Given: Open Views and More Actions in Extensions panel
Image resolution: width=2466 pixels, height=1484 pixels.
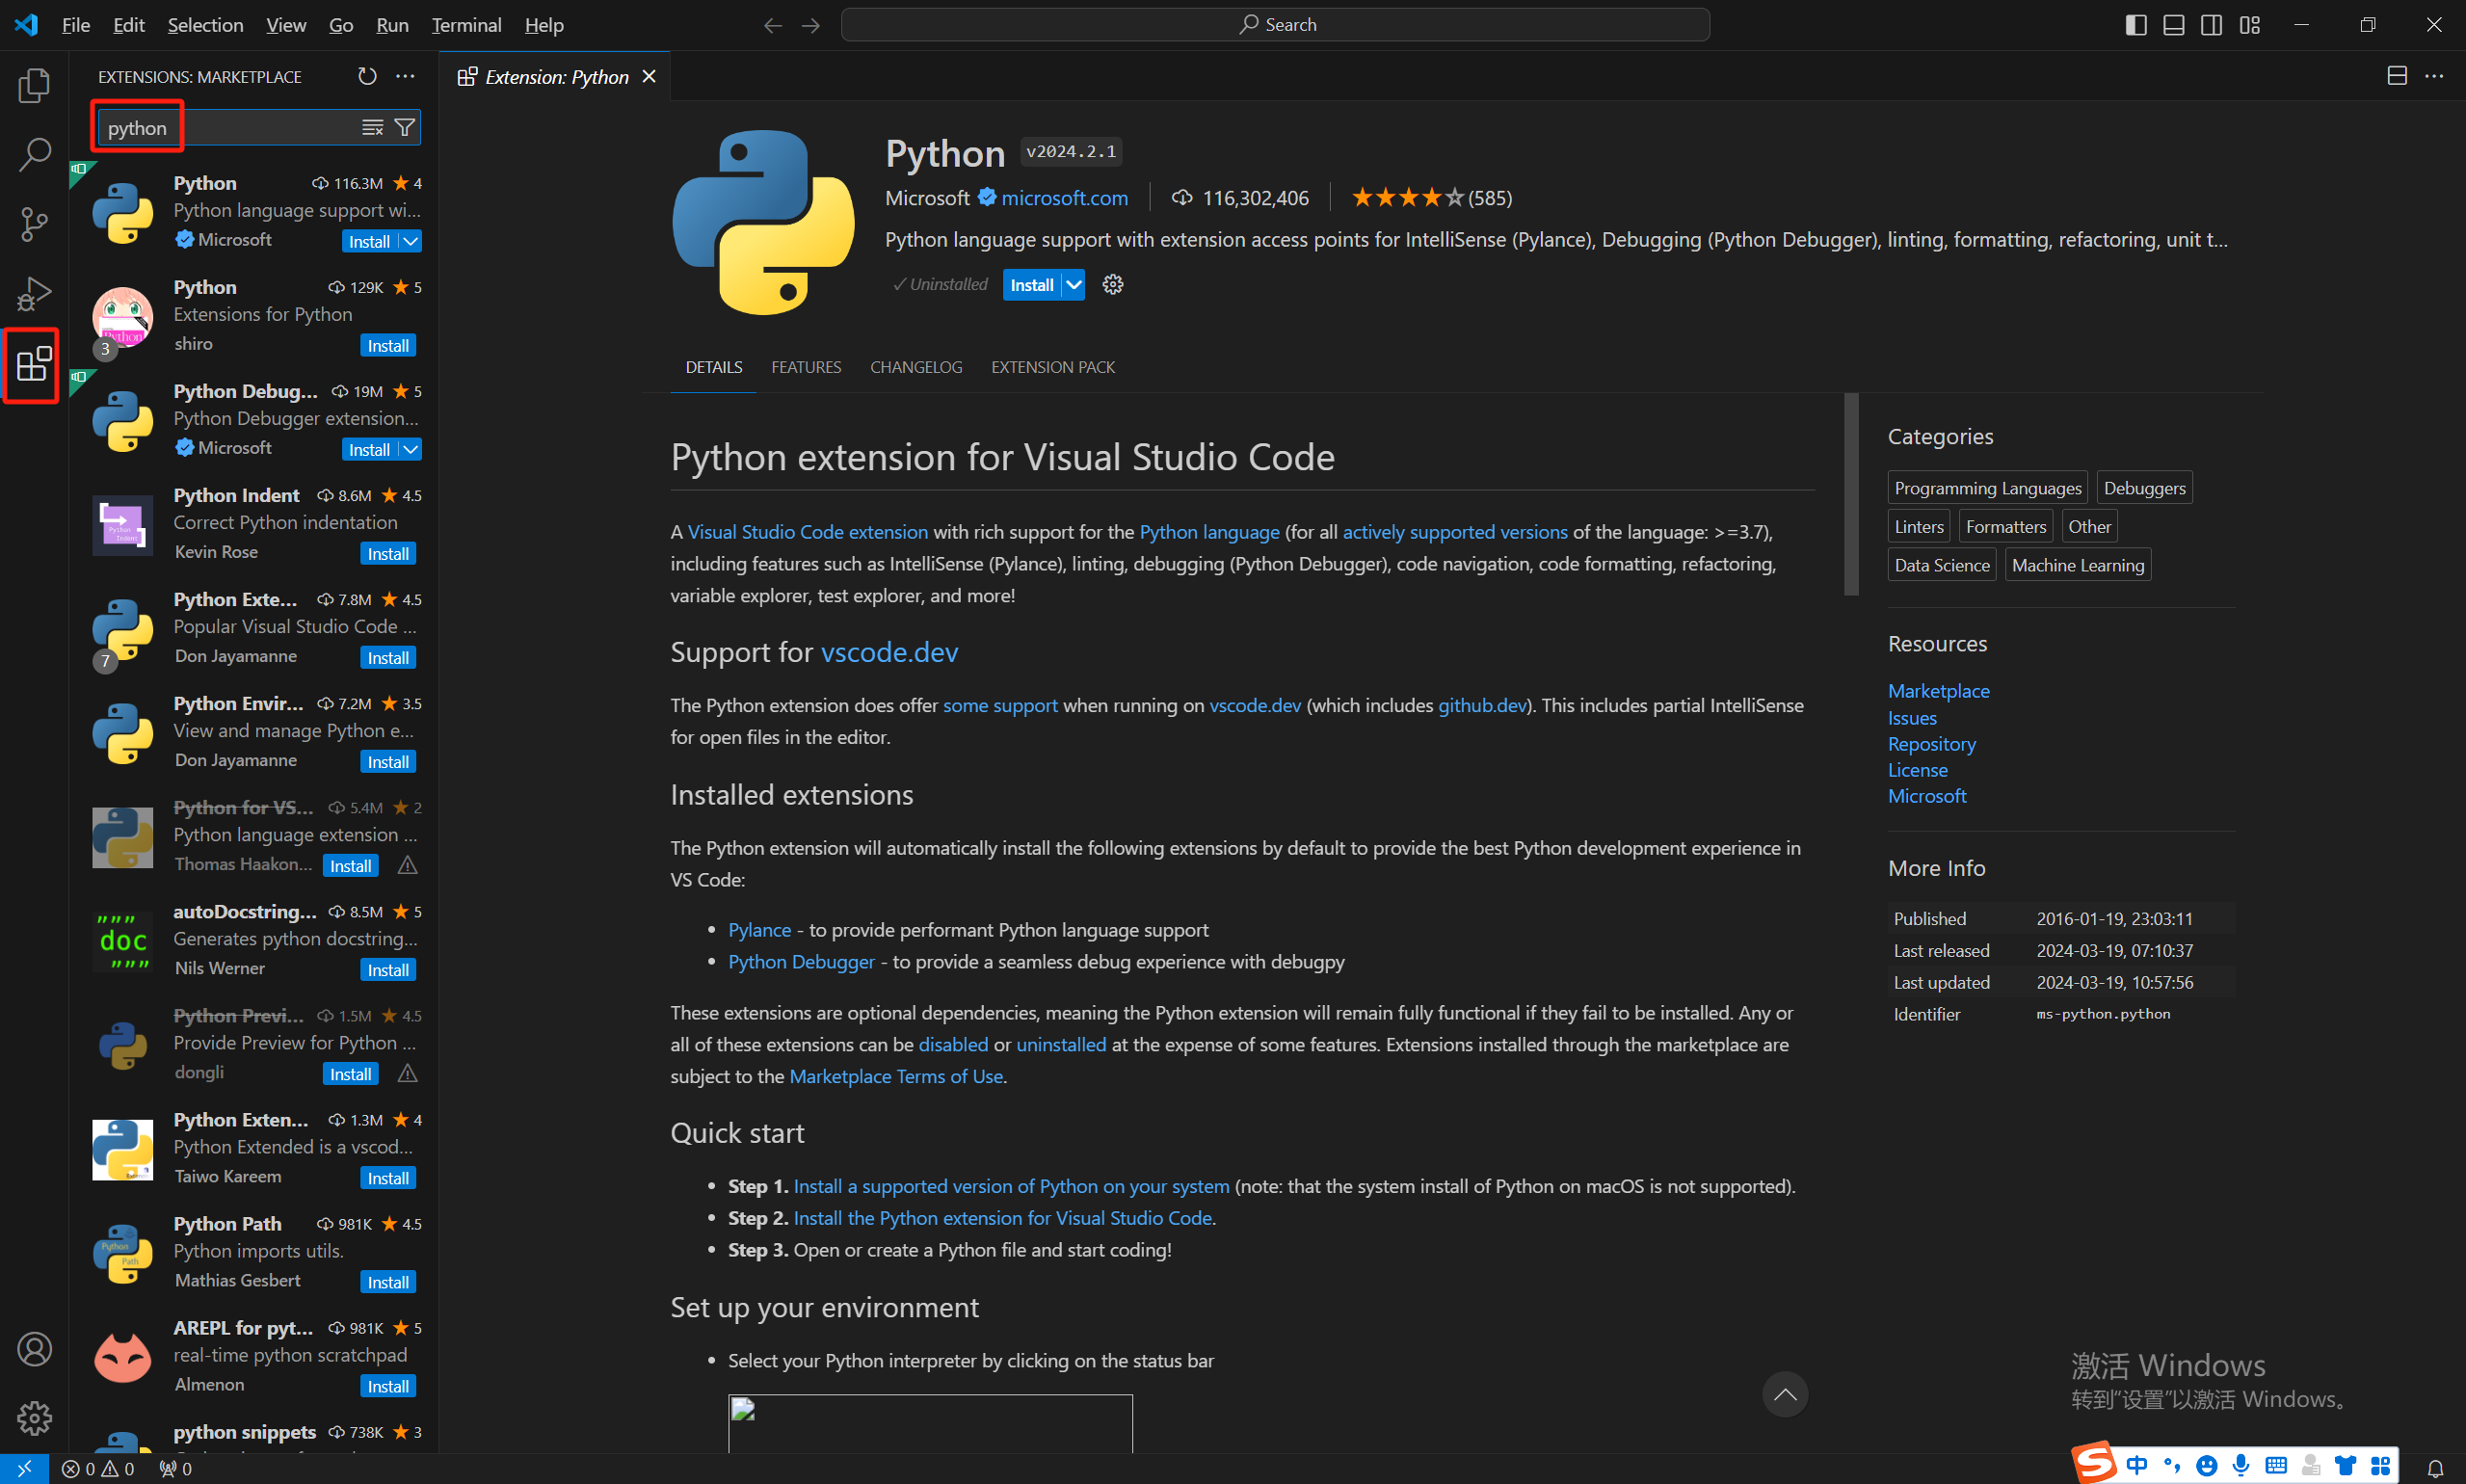Looking at the screenshot, I should 405,76.
